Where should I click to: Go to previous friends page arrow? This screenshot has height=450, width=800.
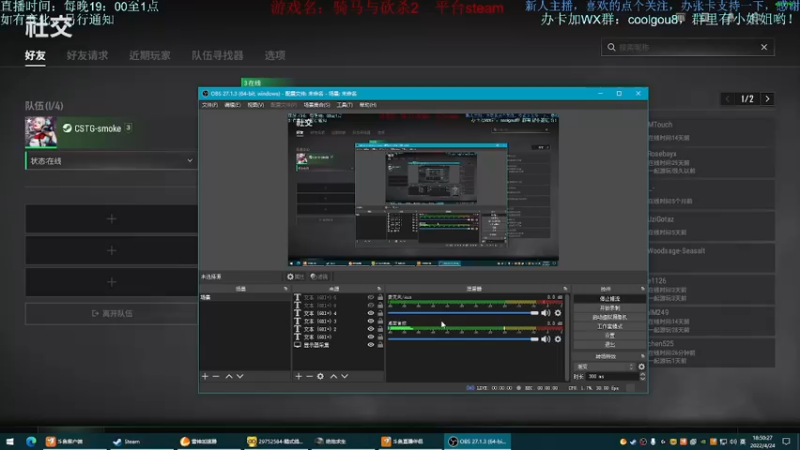tap(728, 99)
